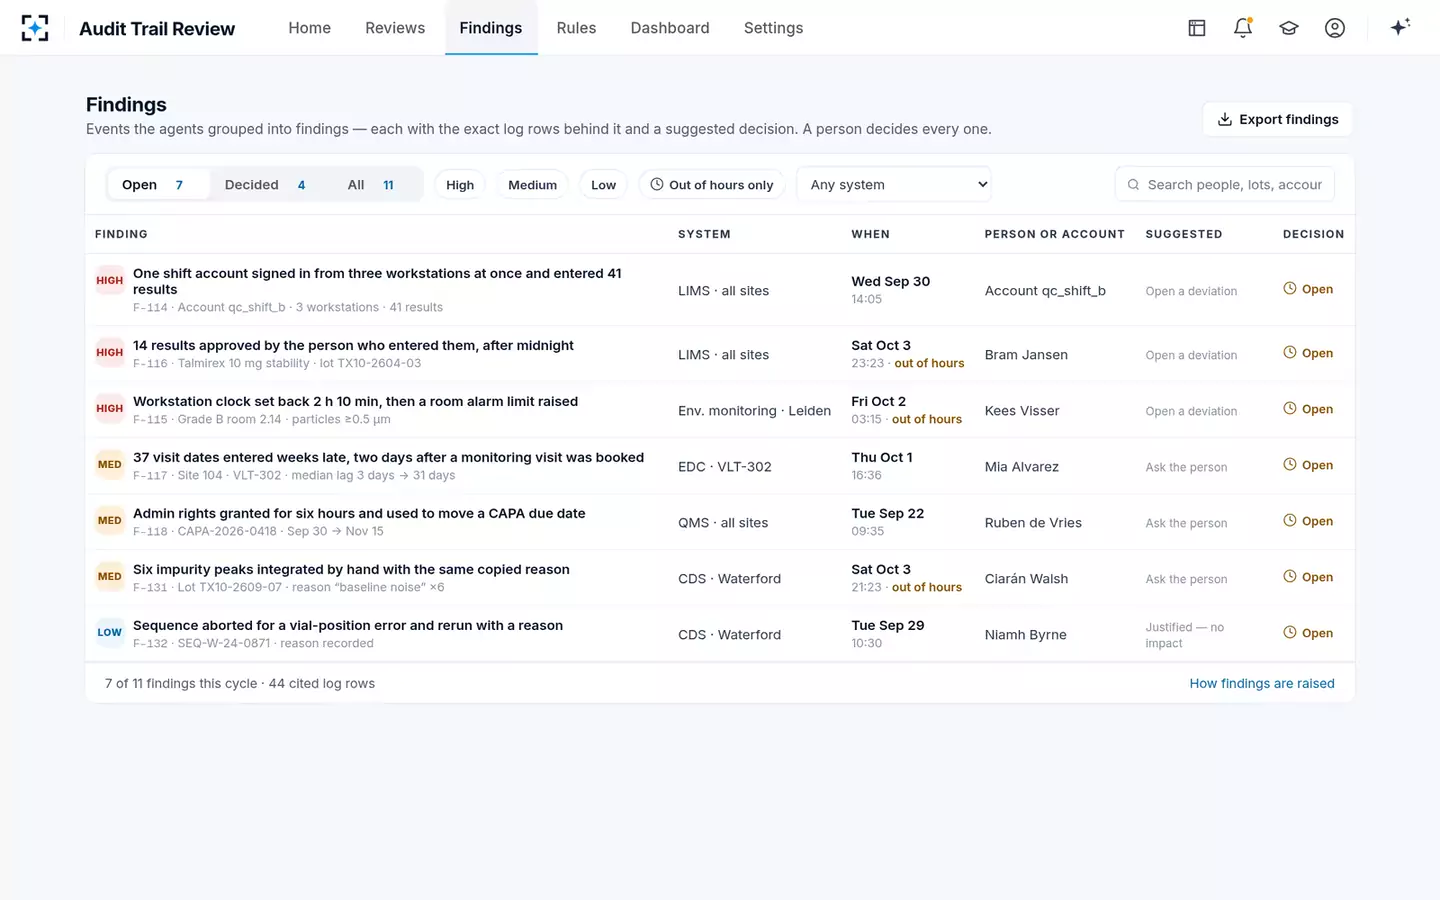The image size is (1440, 900).
Task: Open finding 'Admin rights granted for six hours'
Action: coord(359,513)
